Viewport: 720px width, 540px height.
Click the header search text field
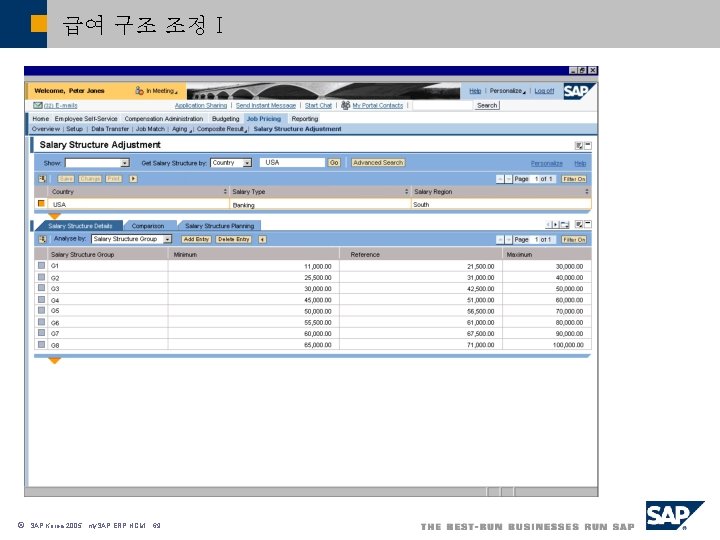(x=443, y=105)
